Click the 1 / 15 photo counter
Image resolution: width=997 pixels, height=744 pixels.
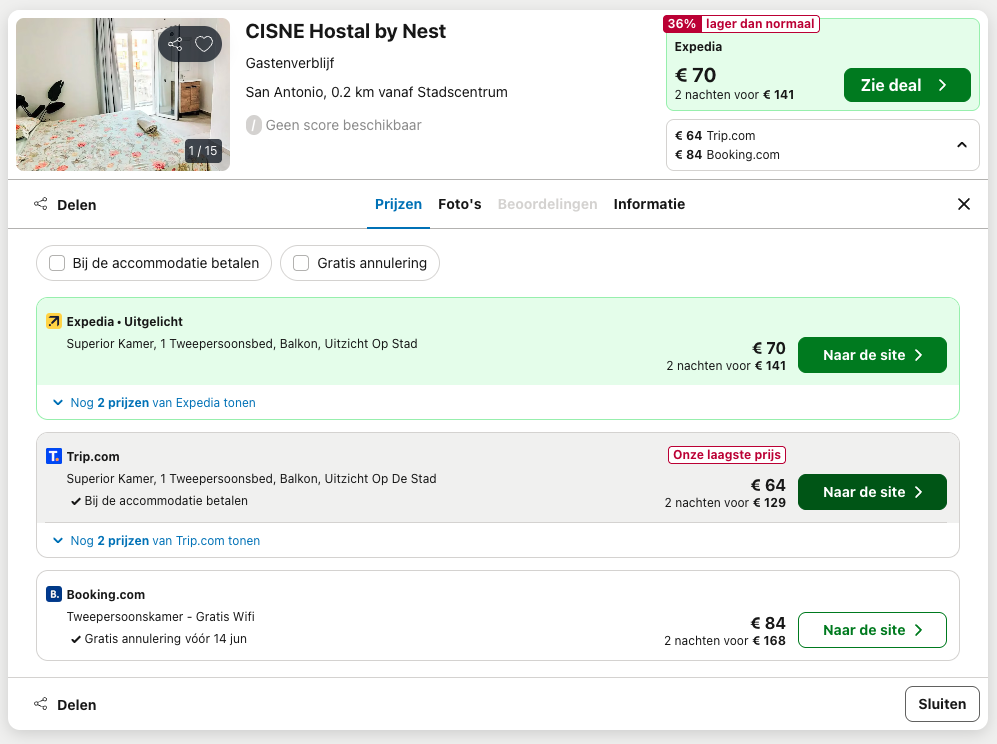[203, 151]
